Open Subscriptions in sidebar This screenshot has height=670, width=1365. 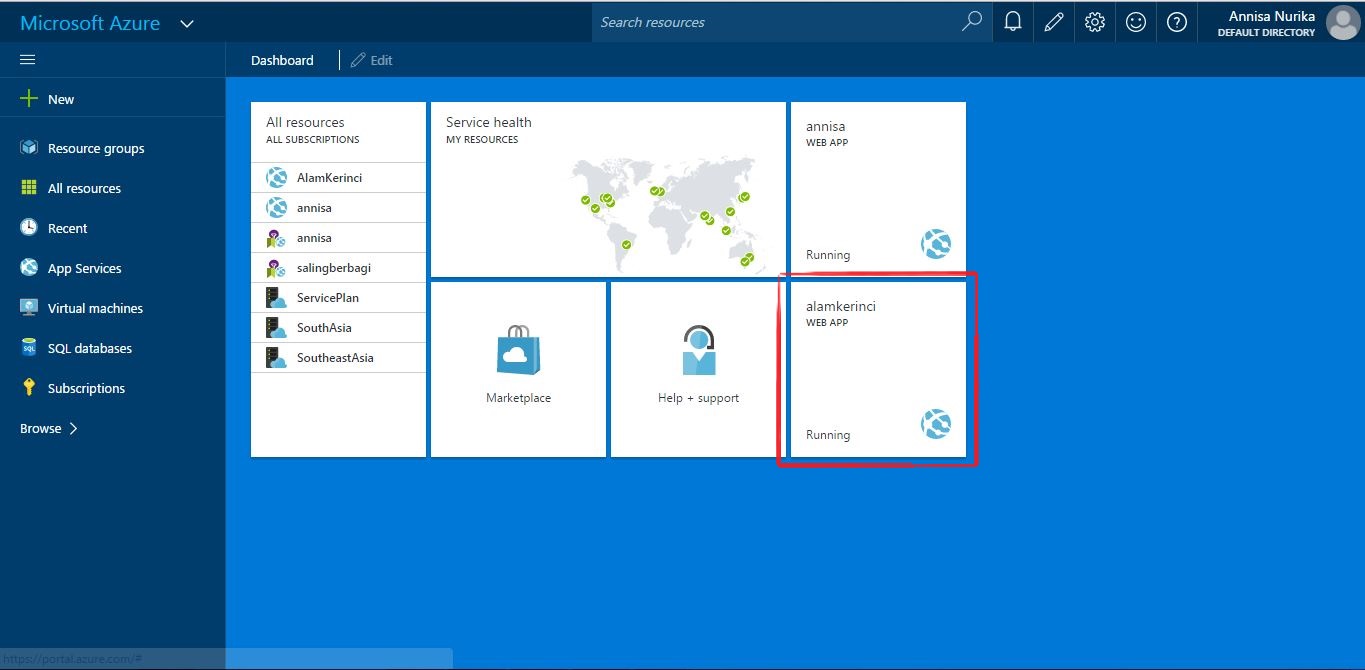pyautogui.click(x=86, y=388)
